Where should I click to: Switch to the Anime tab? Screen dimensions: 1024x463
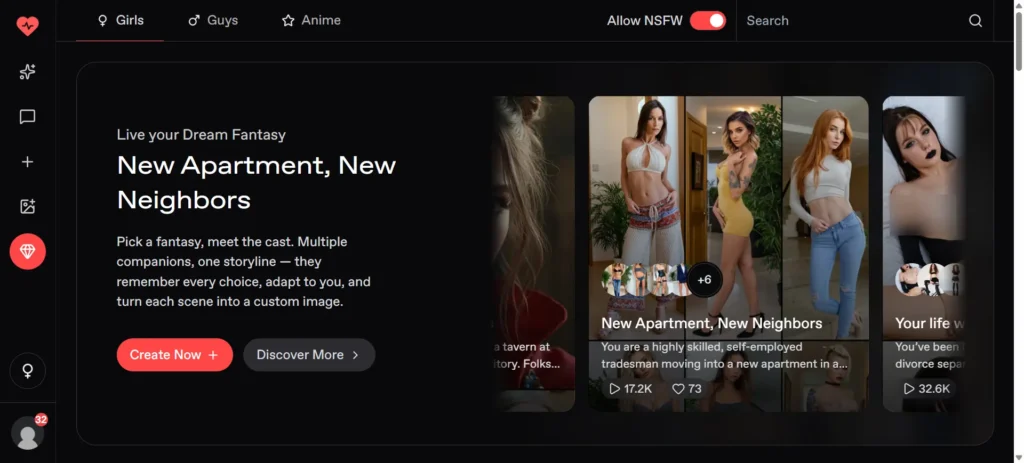(x=311, y=20)
